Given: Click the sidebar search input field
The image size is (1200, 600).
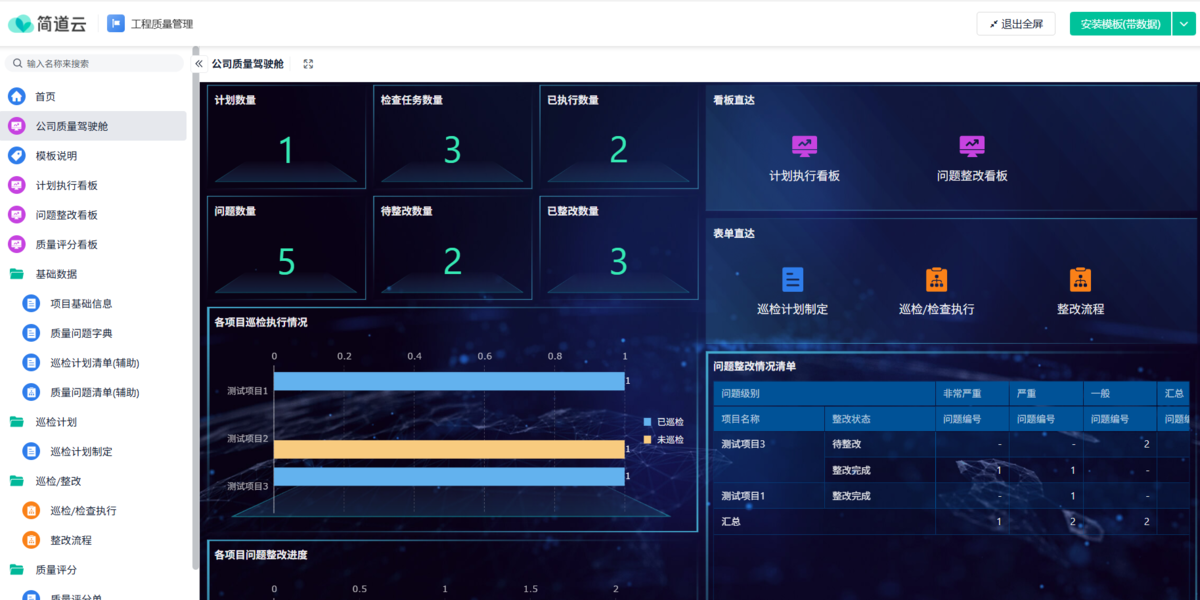Looking at the screenshot, I should point(94,63).
